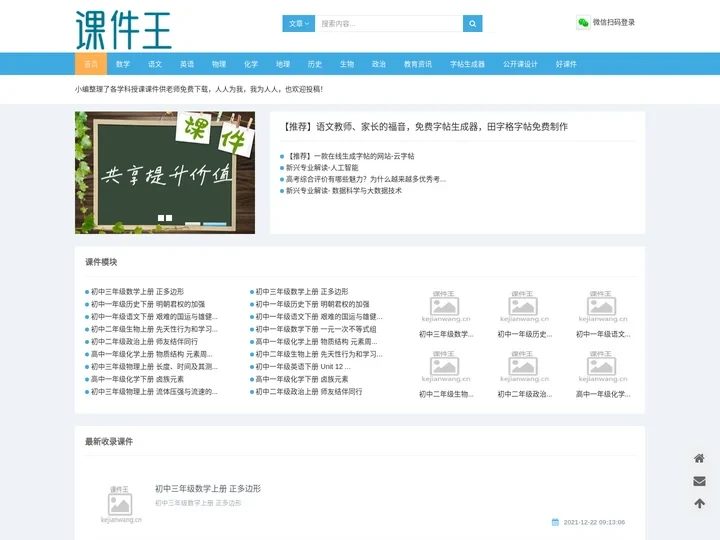720x540 pixels.
Task: Click thumbnail of latest courseware entry
Action: [121, 504]
